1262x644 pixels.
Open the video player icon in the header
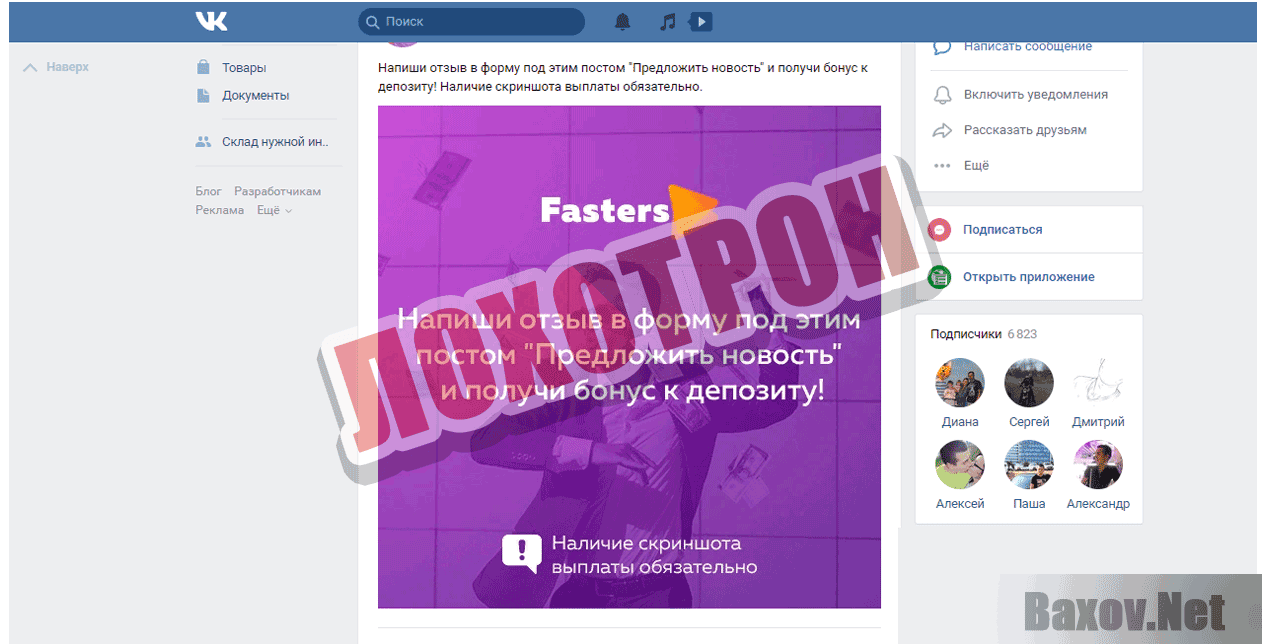point(700,21)
